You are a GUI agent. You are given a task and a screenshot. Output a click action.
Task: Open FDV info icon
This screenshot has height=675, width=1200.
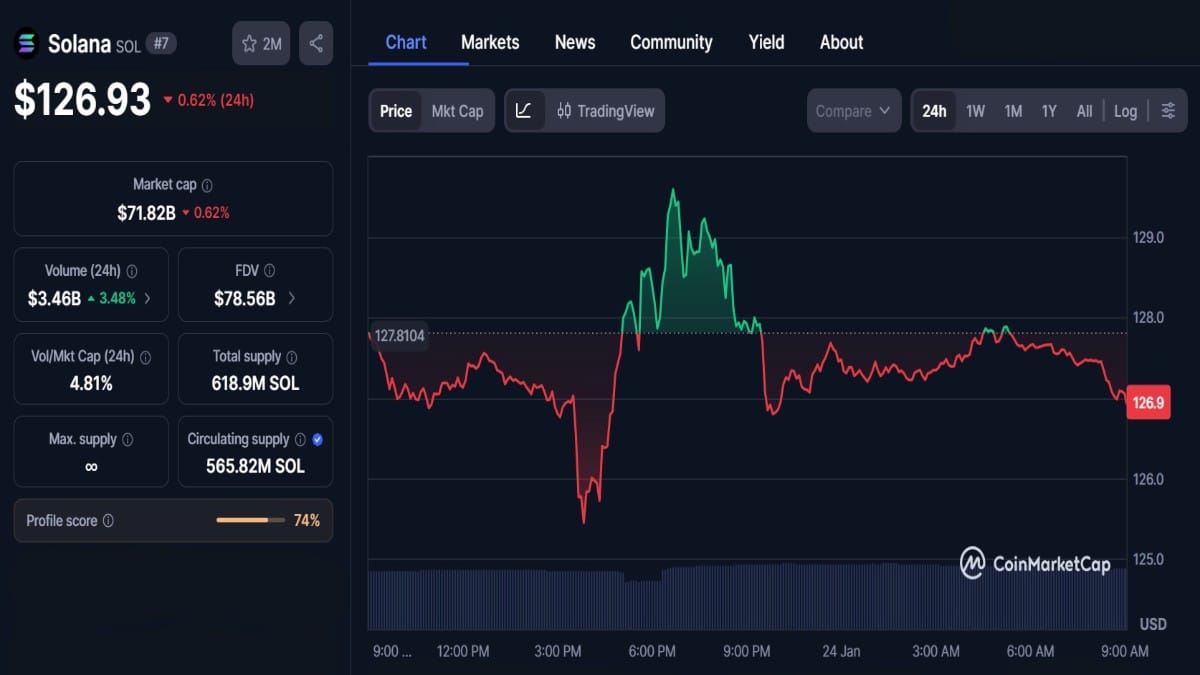269,271
